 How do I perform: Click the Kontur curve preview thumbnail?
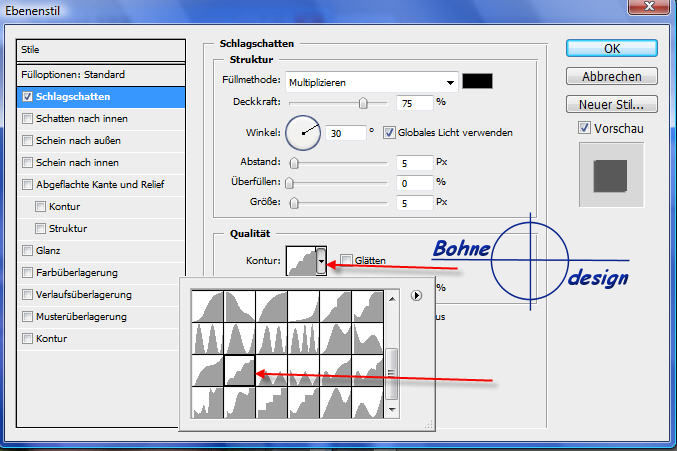(x=301, y=262)
